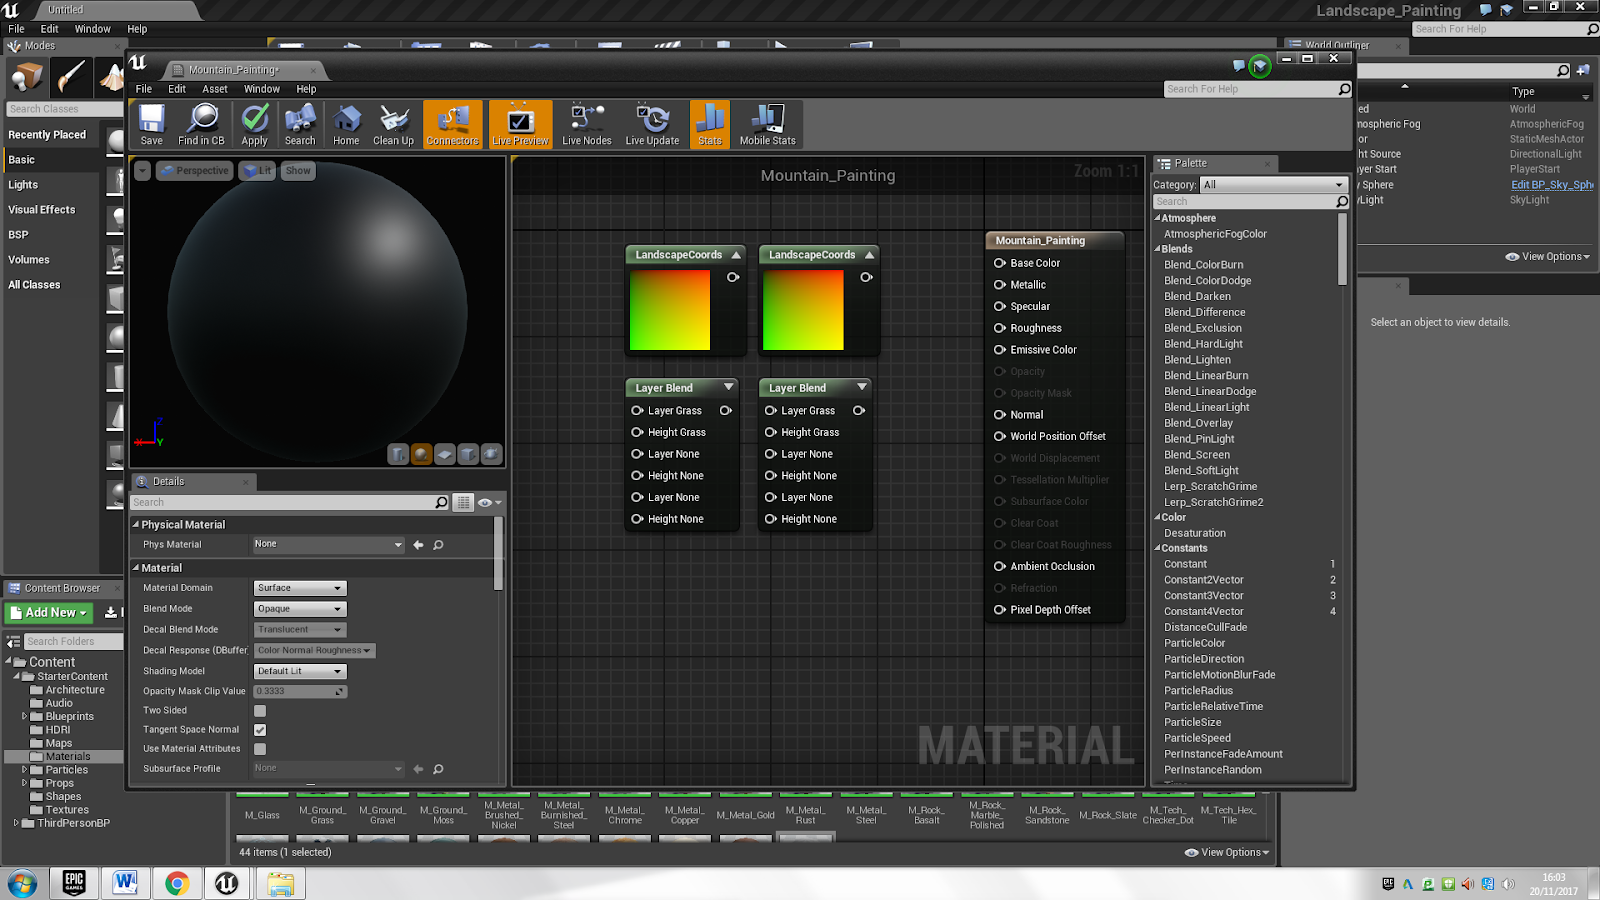Open material editor Window menu

[x=262, y=89]
